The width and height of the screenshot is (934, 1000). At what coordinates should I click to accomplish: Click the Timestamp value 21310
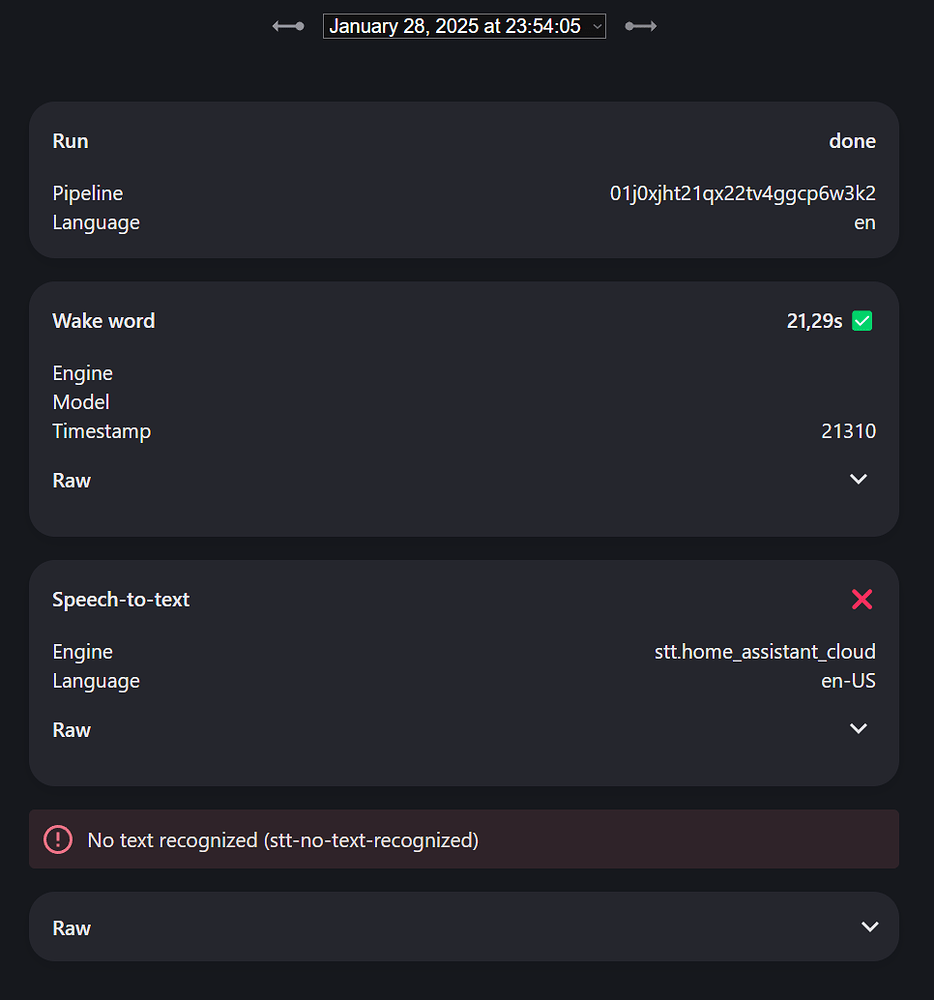click(848, 431)
